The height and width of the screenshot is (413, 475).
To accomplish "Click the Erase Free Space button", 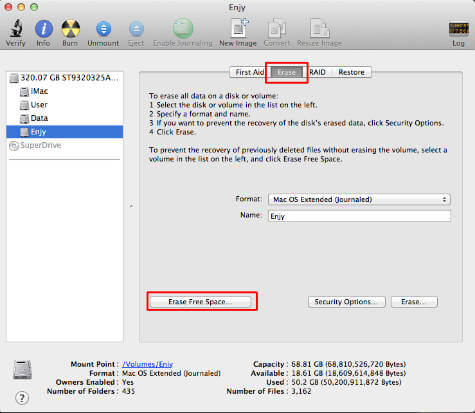I will click(x=200, y=302).
